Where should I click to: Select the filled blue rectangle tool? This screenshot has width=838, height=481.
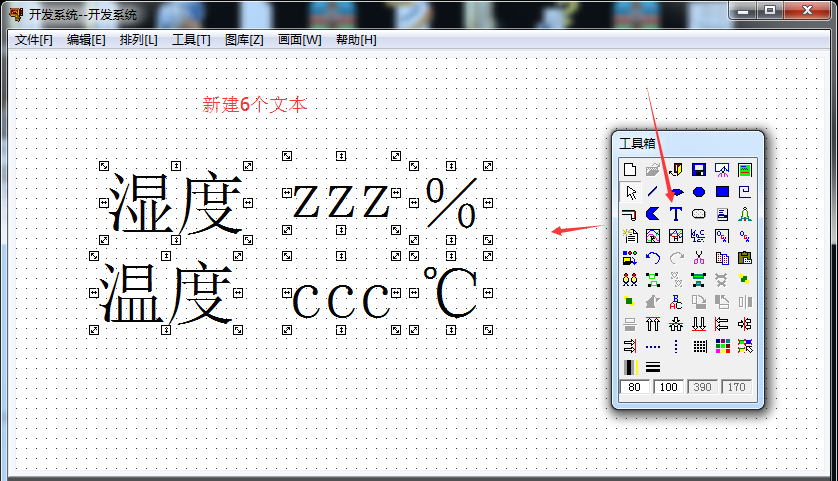(722, 192)
